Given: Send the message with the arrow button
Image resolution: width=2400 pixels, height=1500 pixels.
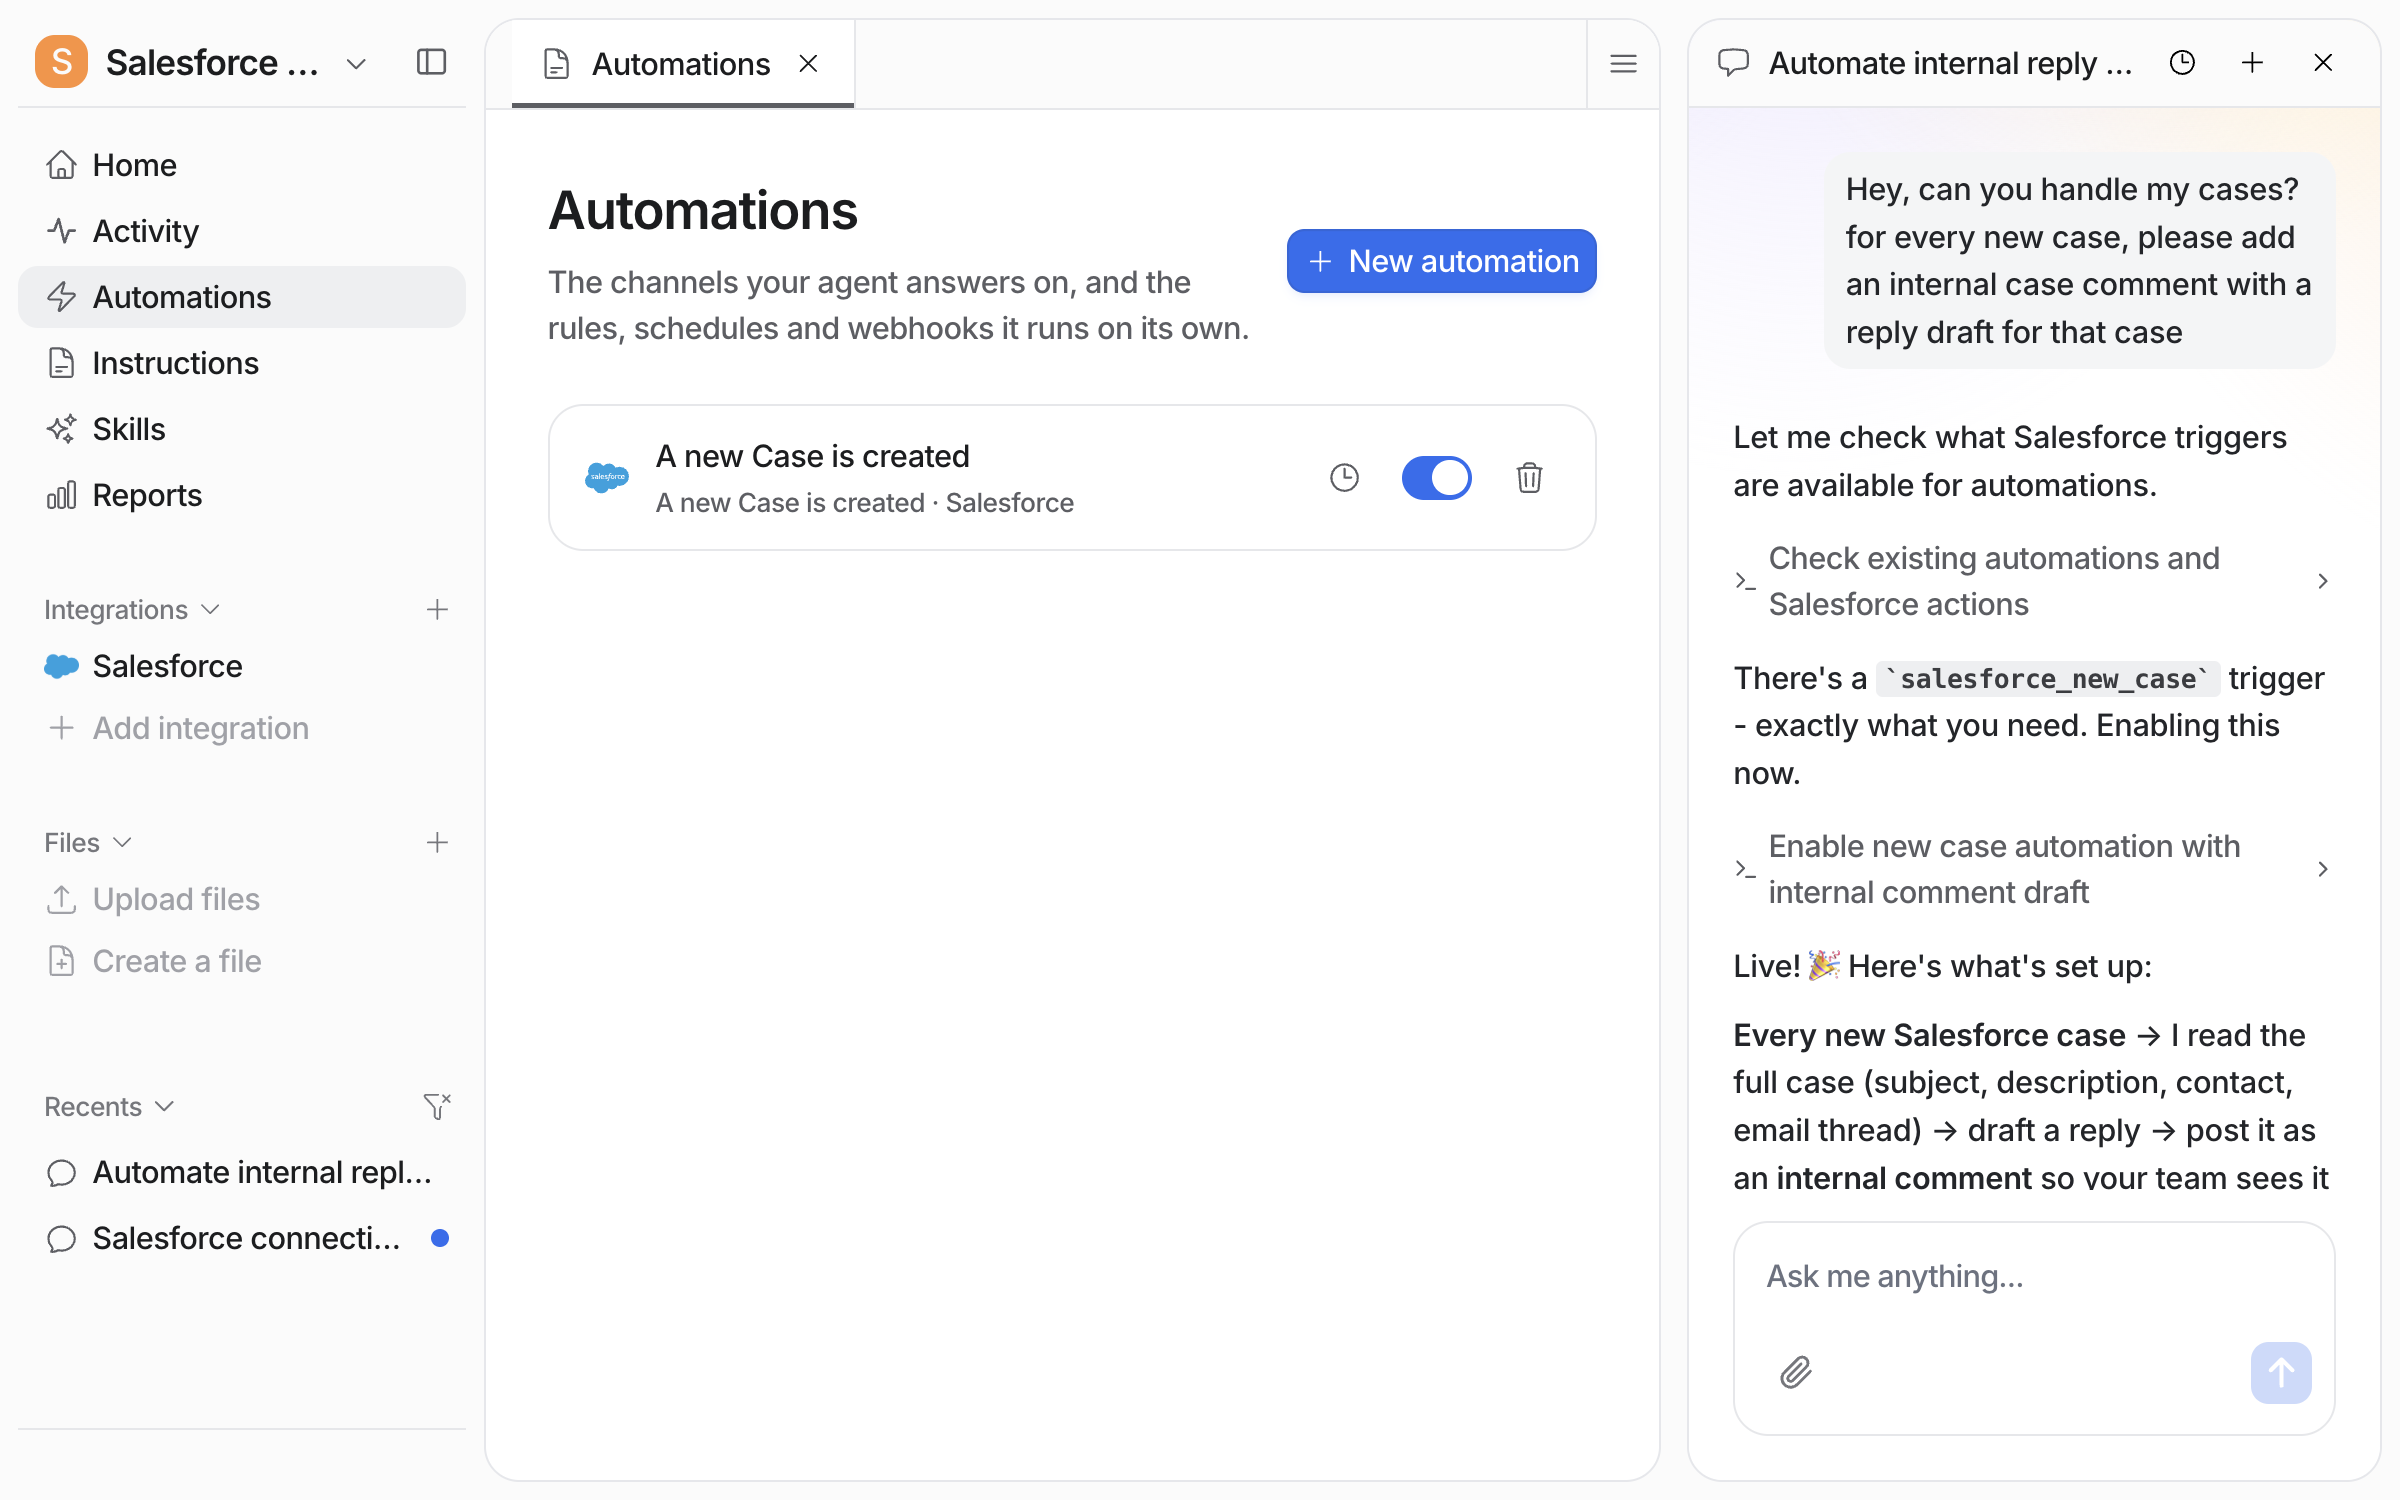Looking at the screenshot, I should pos(2281,1372).
